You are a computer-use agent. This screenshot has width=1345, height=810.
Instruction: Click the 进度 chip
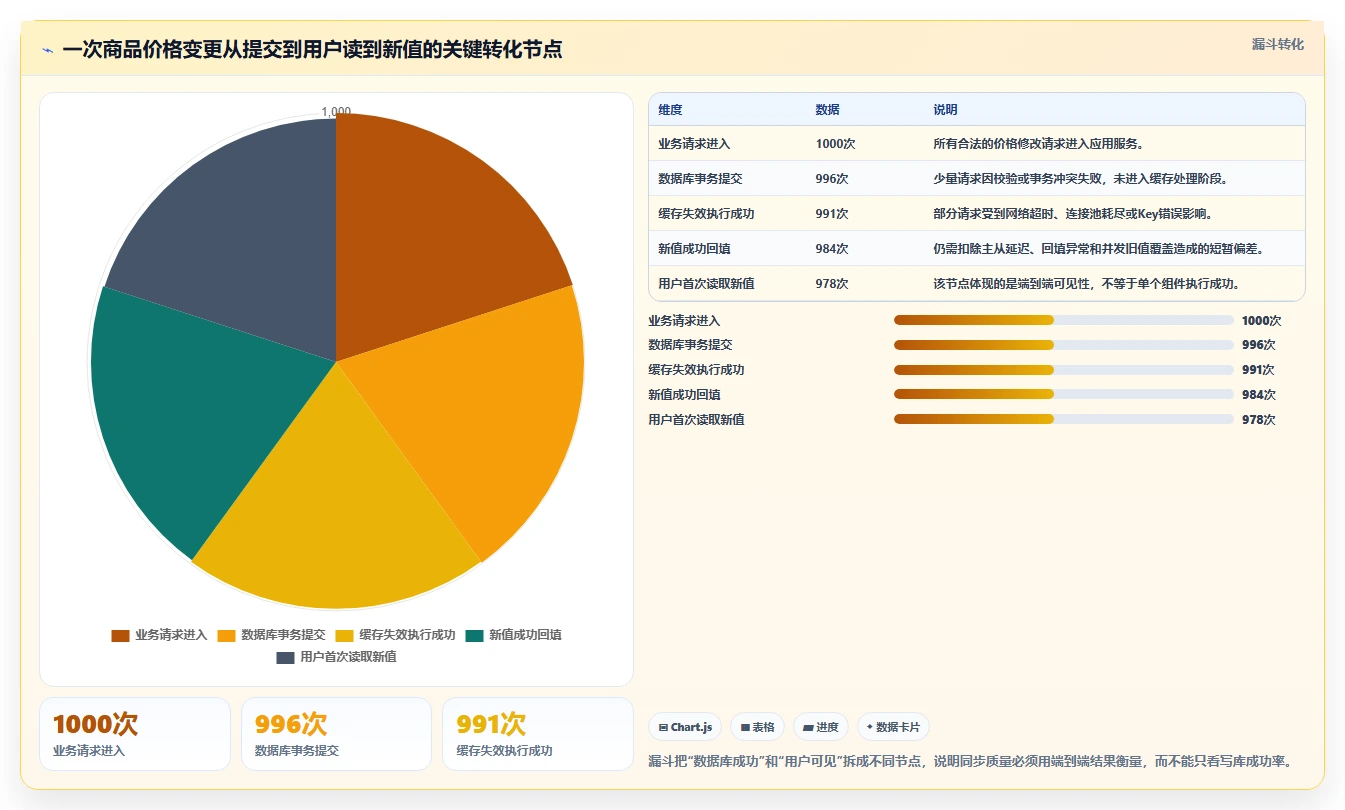[x=820, y=727]
